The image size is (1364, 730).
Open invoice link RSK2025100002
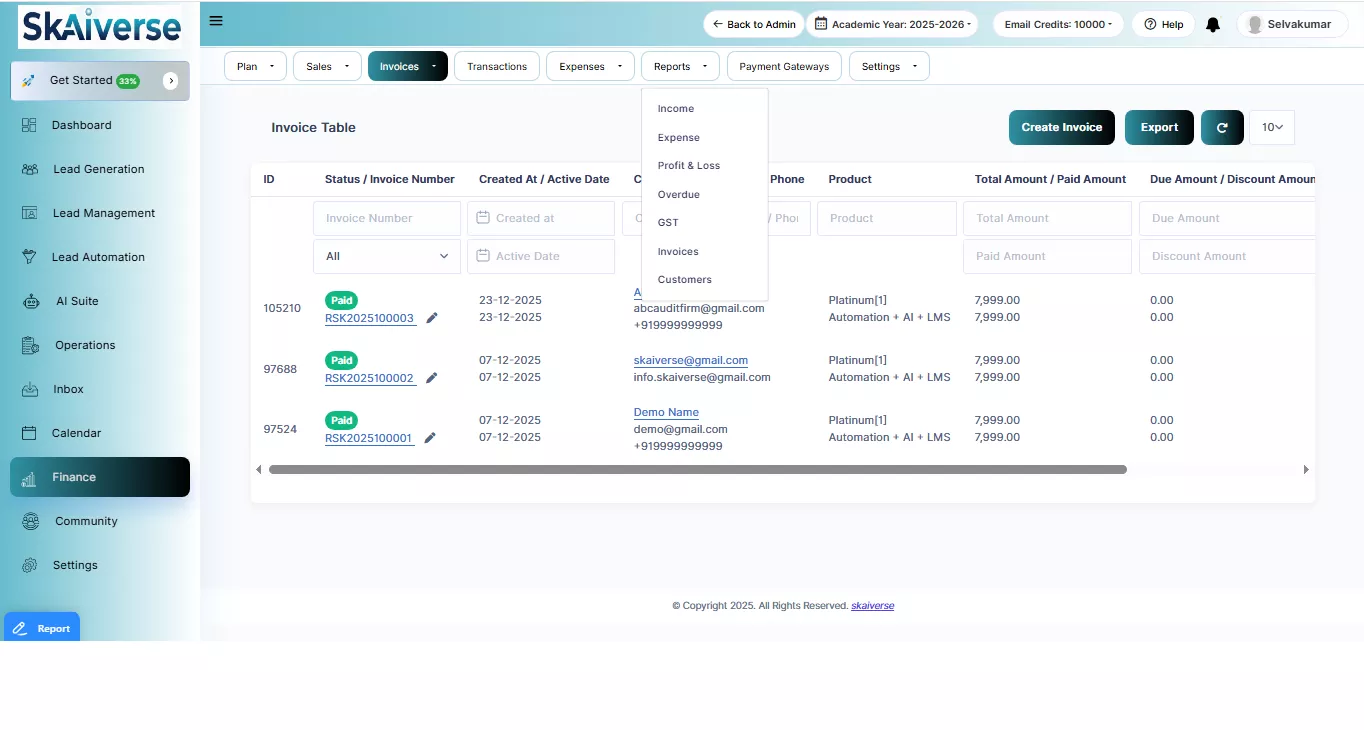click(x=369, y=378)
